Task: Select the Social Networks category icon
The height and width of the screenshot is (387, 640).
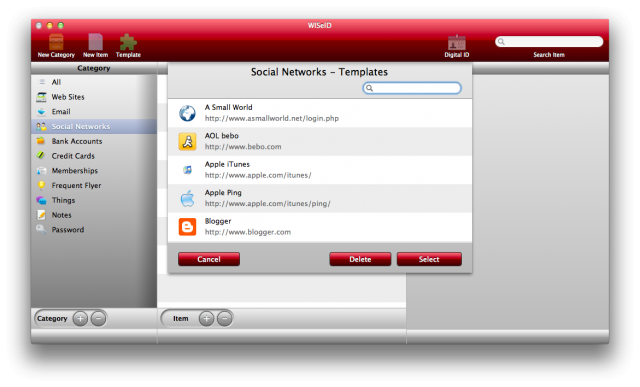Action: pos(41,126)
